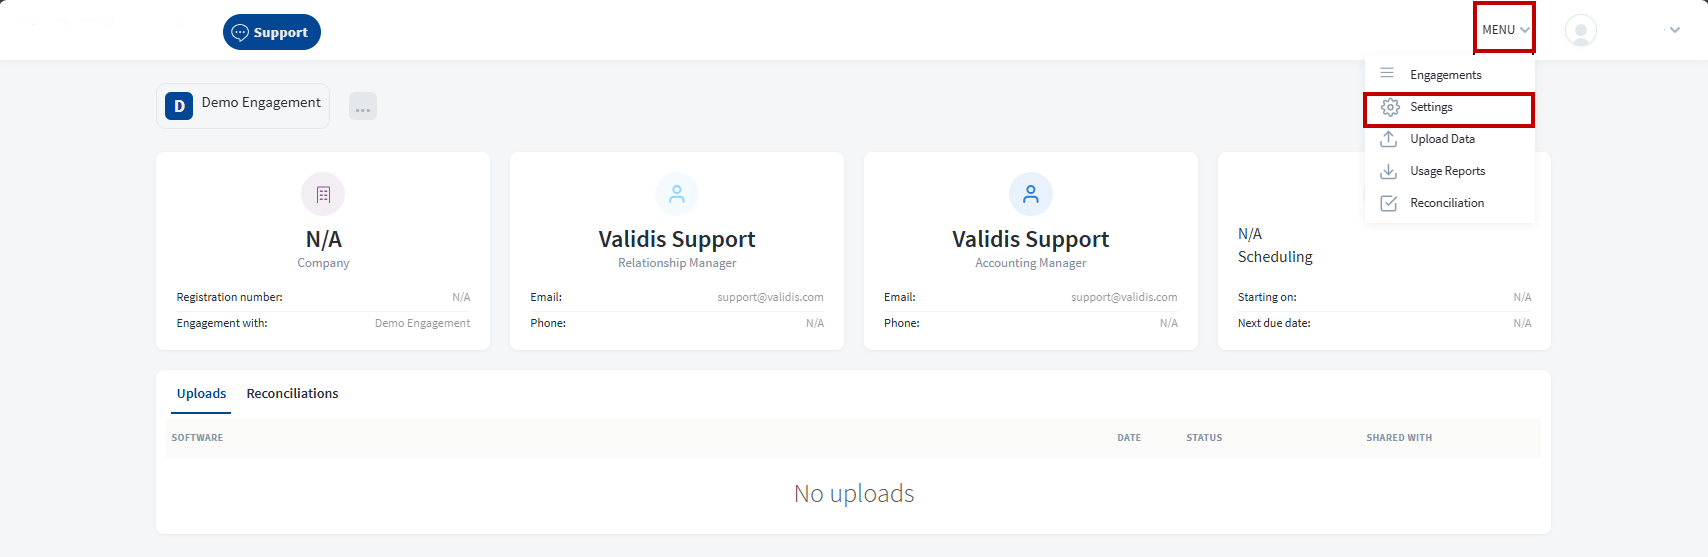Image resolution: width=1708 pixels, height=557 pixels.
Task: Click the Starting on label
Action: tap(1267, 297)
